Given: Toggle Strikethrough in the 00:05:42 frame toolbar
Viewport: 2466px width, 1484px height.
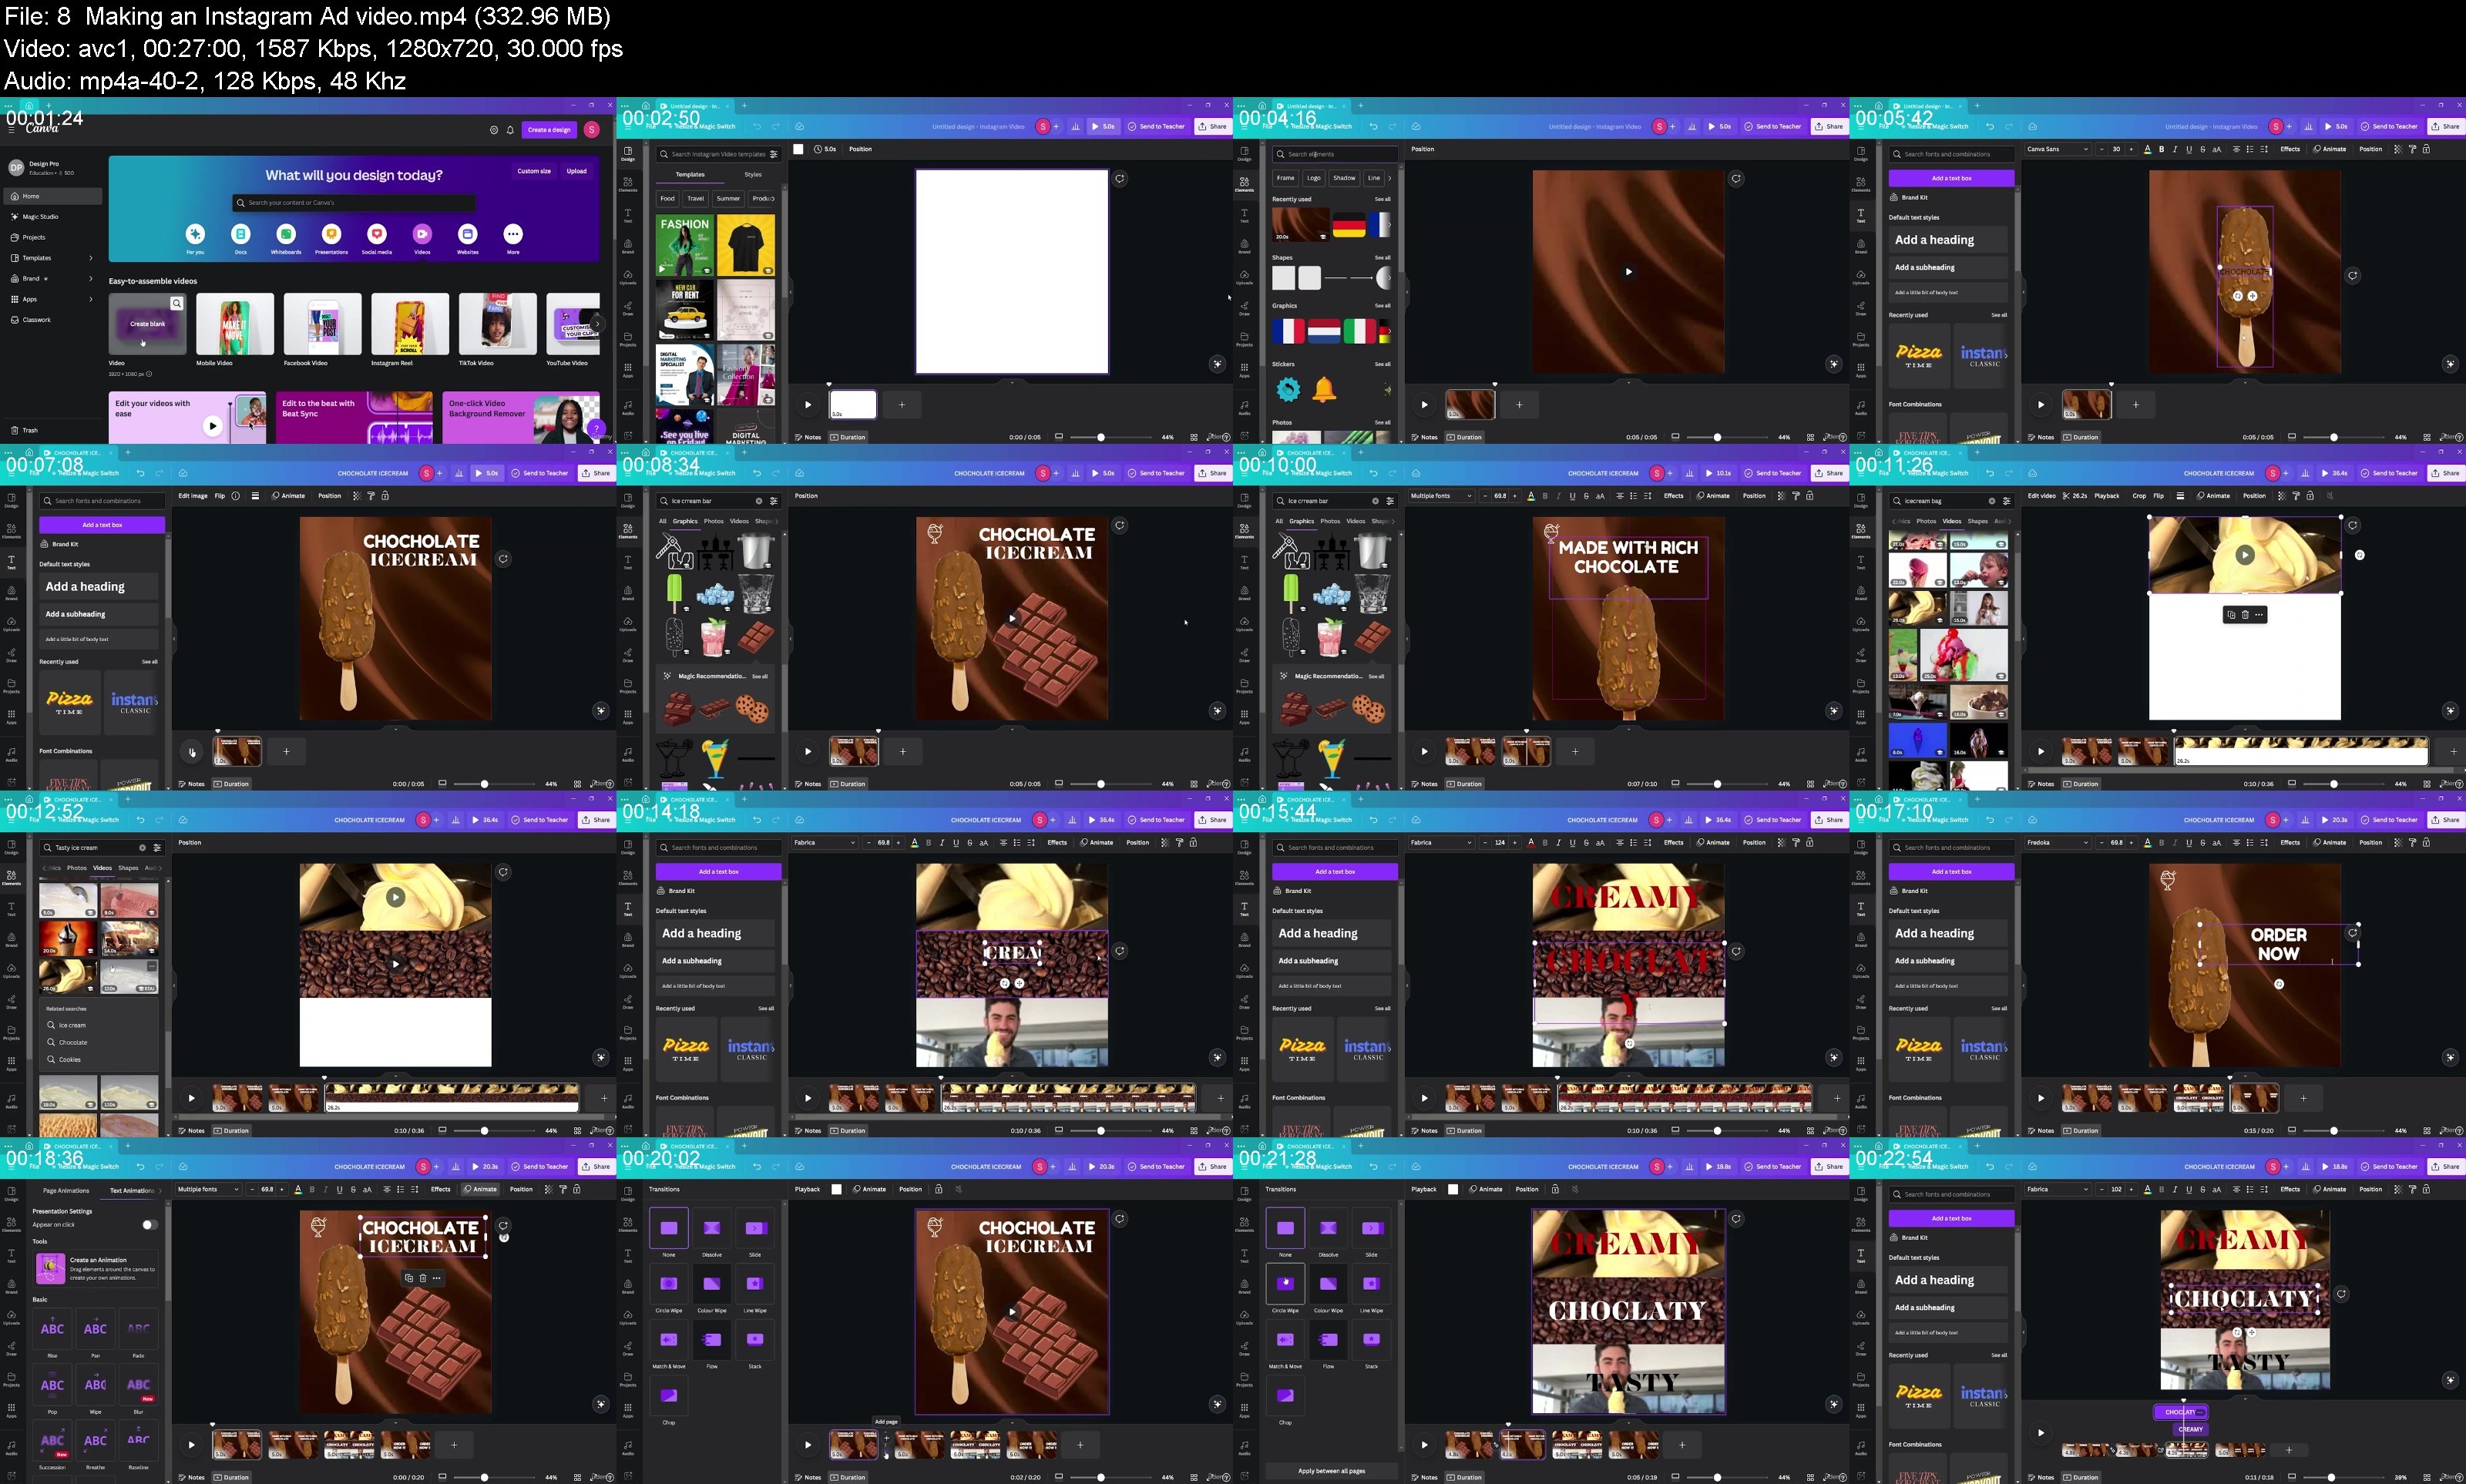Looking at the screenshot, I should click(2203, 149).
